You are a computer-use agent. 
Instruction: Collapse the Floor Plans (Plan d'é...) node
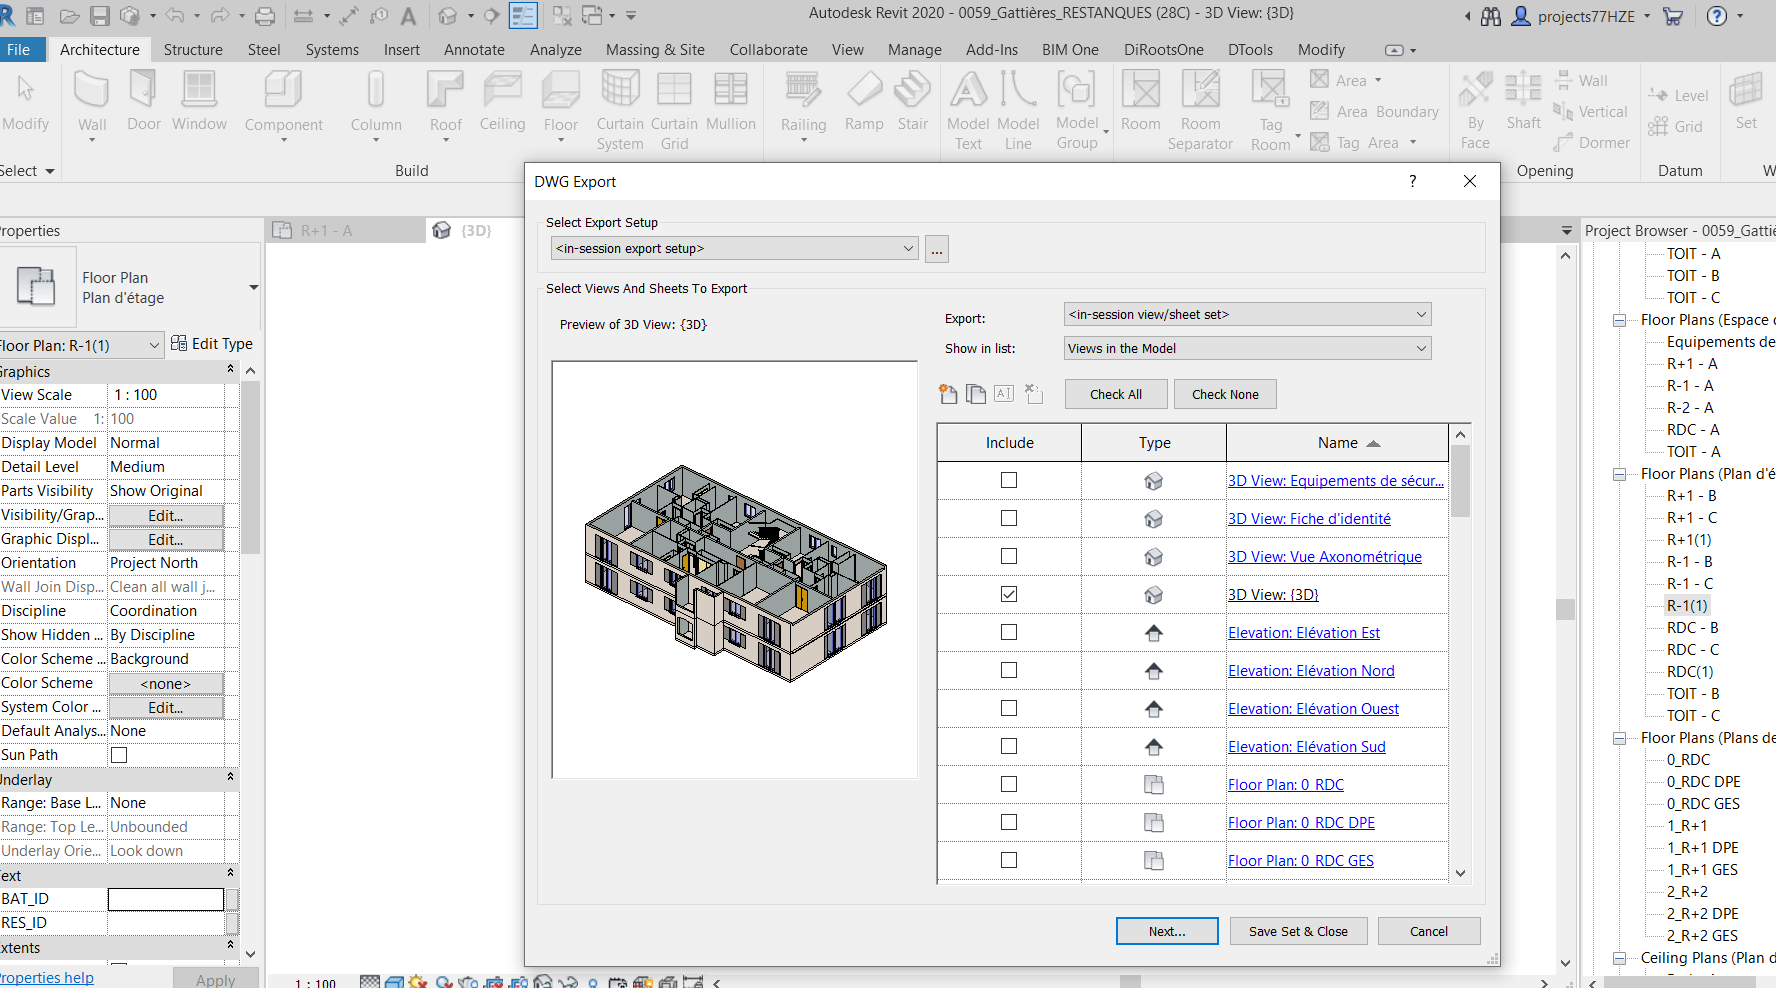(x=1619, y=473)
